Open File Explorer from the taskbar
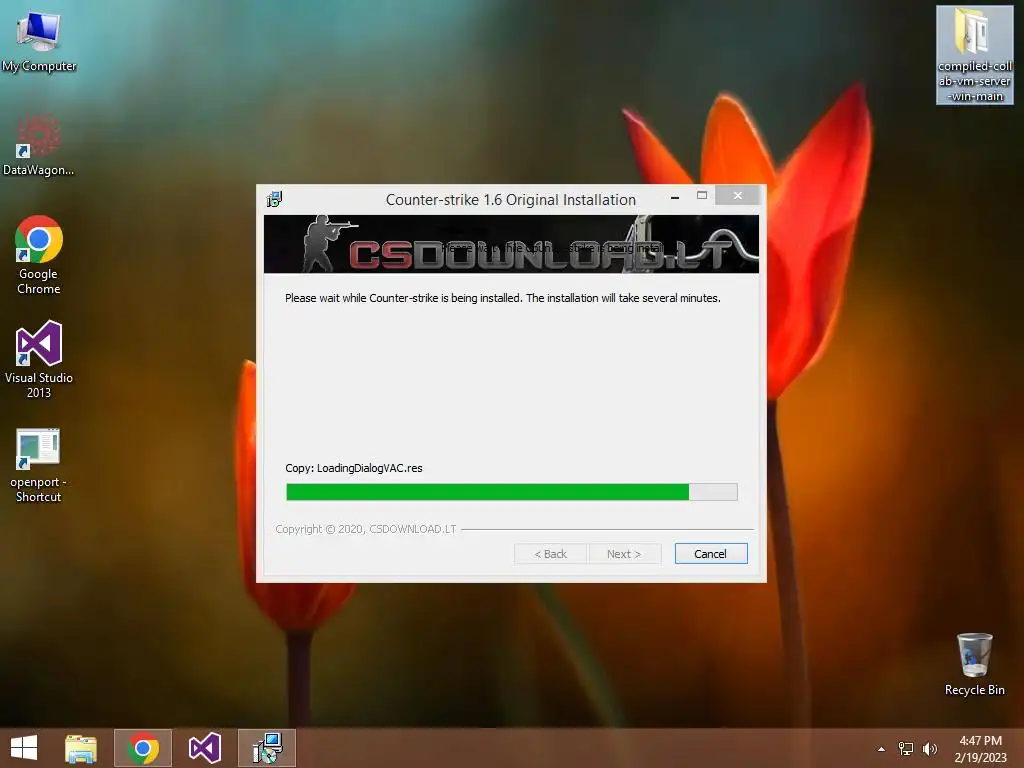Screen dimensions: 1024x768 tap(81, 748)
